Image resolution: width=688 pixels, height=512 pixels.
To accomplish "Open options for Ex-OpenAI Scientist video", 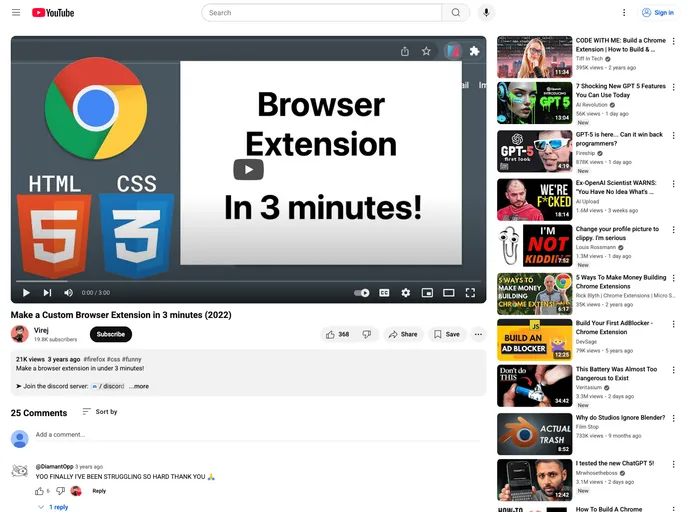I will point(674,183).
